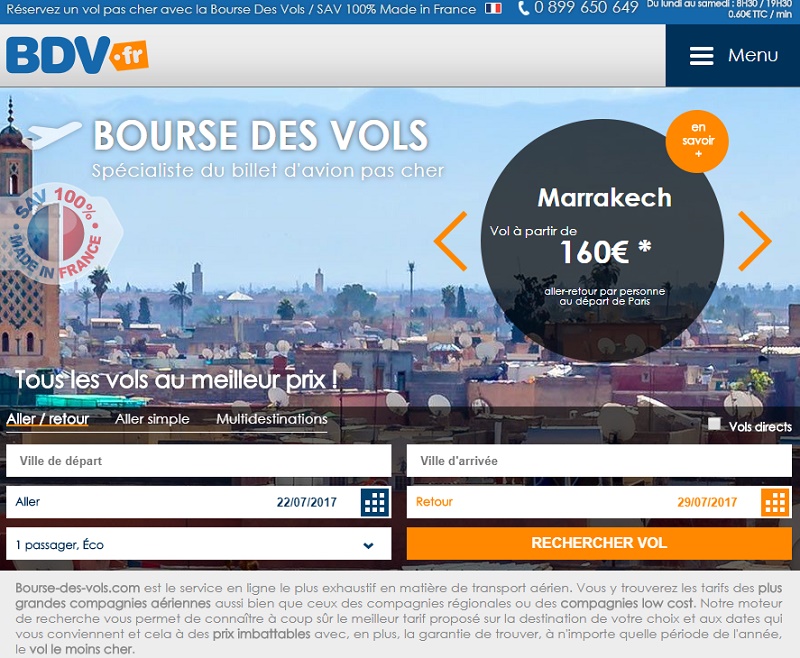Click the RECHERCHER VOL button

[x=599, y=543]
